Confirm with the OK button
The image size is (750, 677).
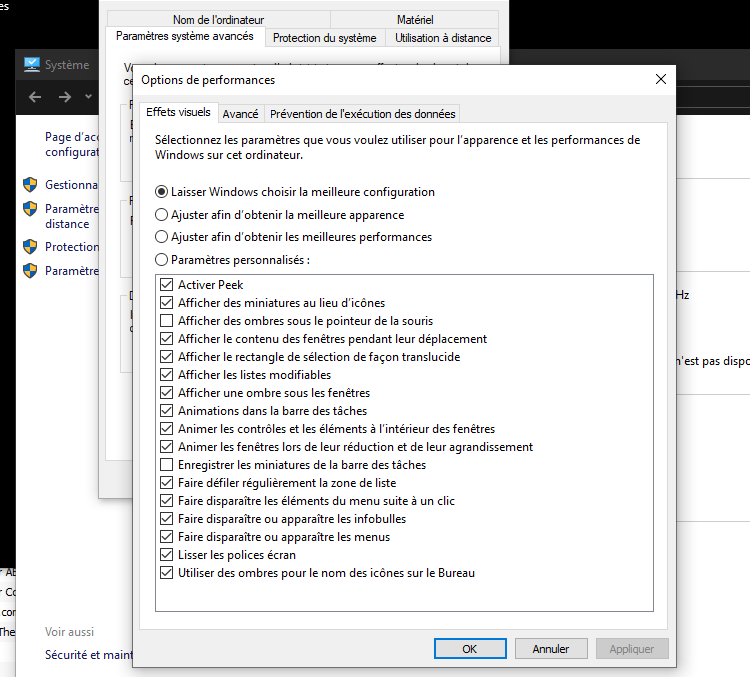(x=470, y=648)
